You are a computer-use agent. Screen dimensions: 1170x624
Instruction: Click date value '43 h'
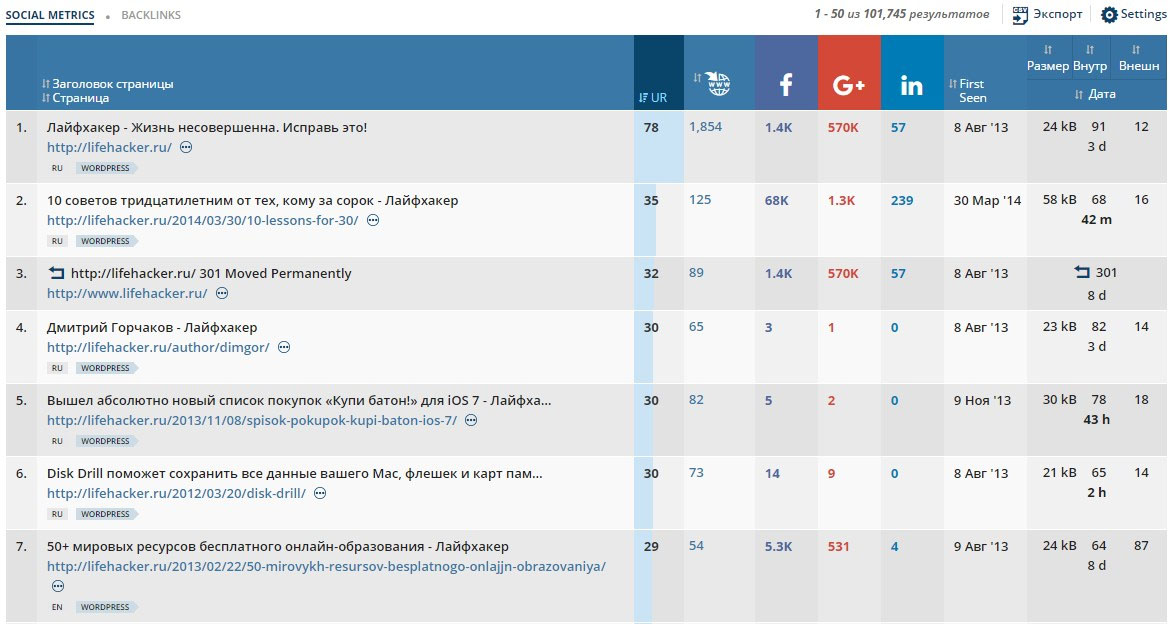coord(1096,419)
